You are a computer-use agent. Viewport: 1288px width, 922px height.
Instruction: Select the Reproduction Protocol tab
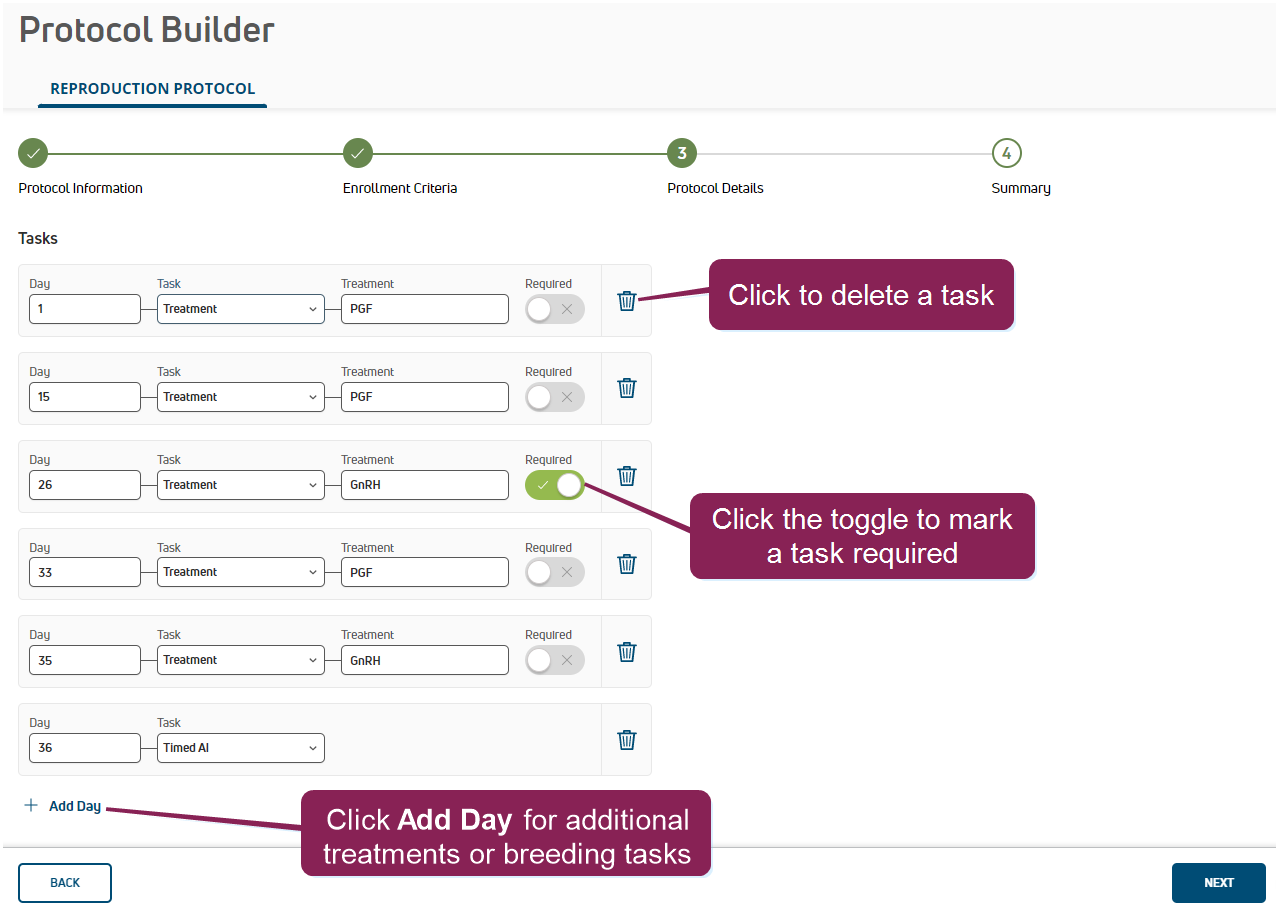coord(153,89)
